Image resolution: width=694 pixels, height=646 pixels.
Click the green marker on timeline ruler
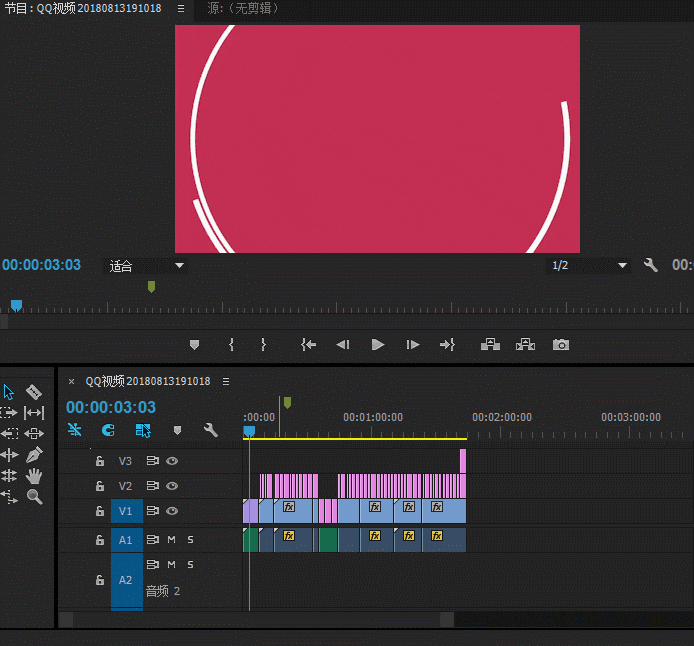coord(287,403)
